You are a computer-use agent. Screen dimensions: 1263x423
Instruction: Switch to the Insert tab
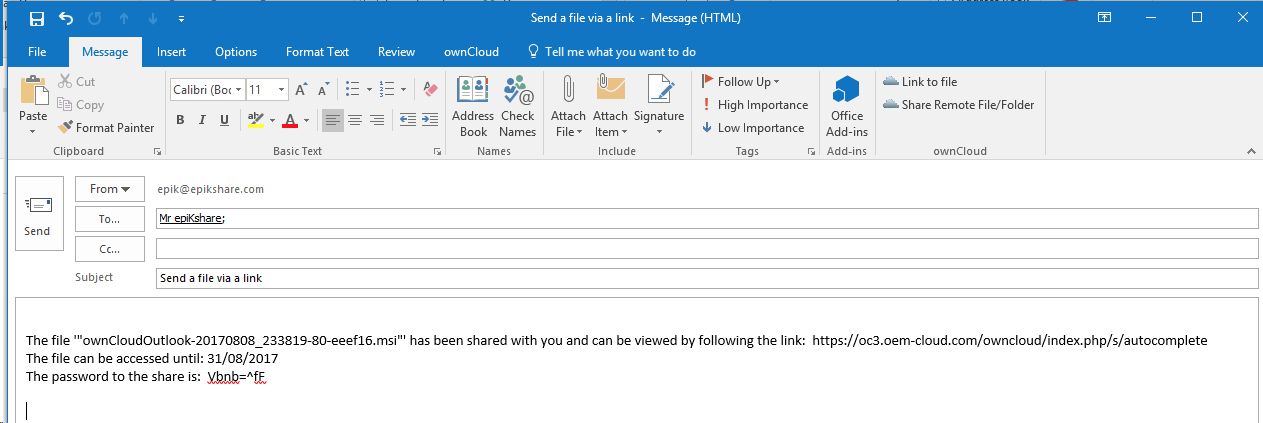click(171, 52)
